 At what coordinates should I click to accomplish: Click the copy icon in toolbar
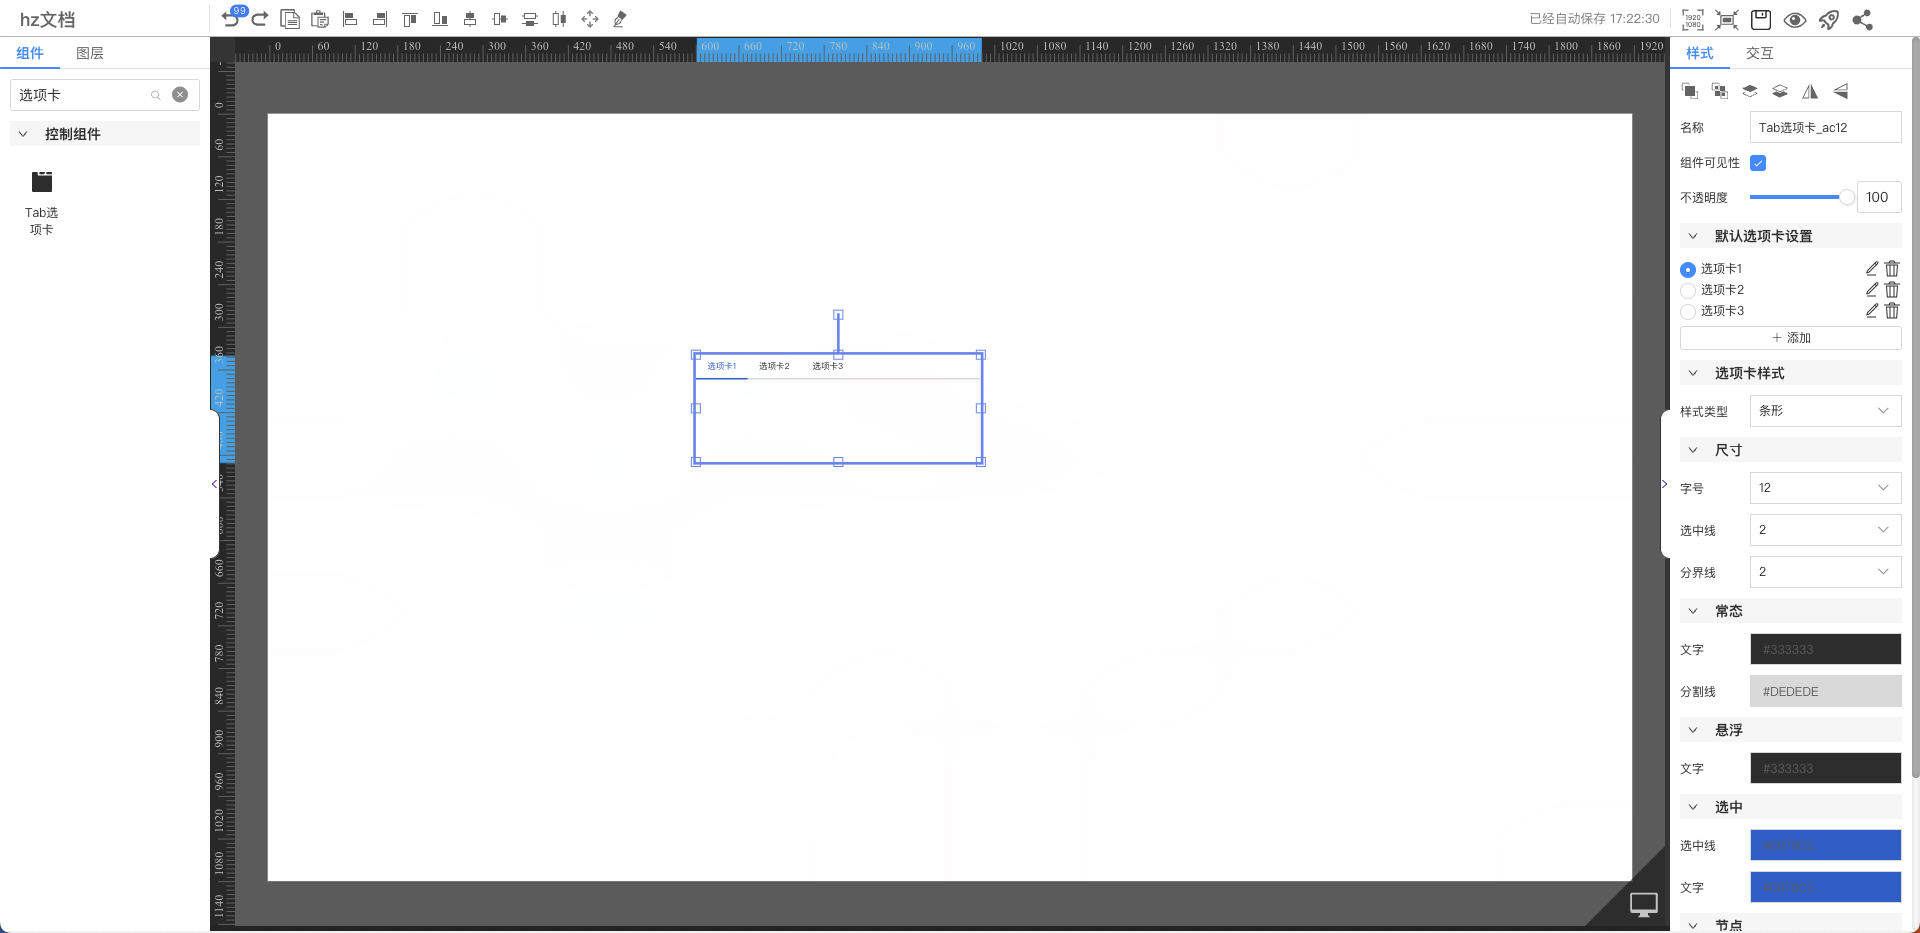click(x=290, y=19)
